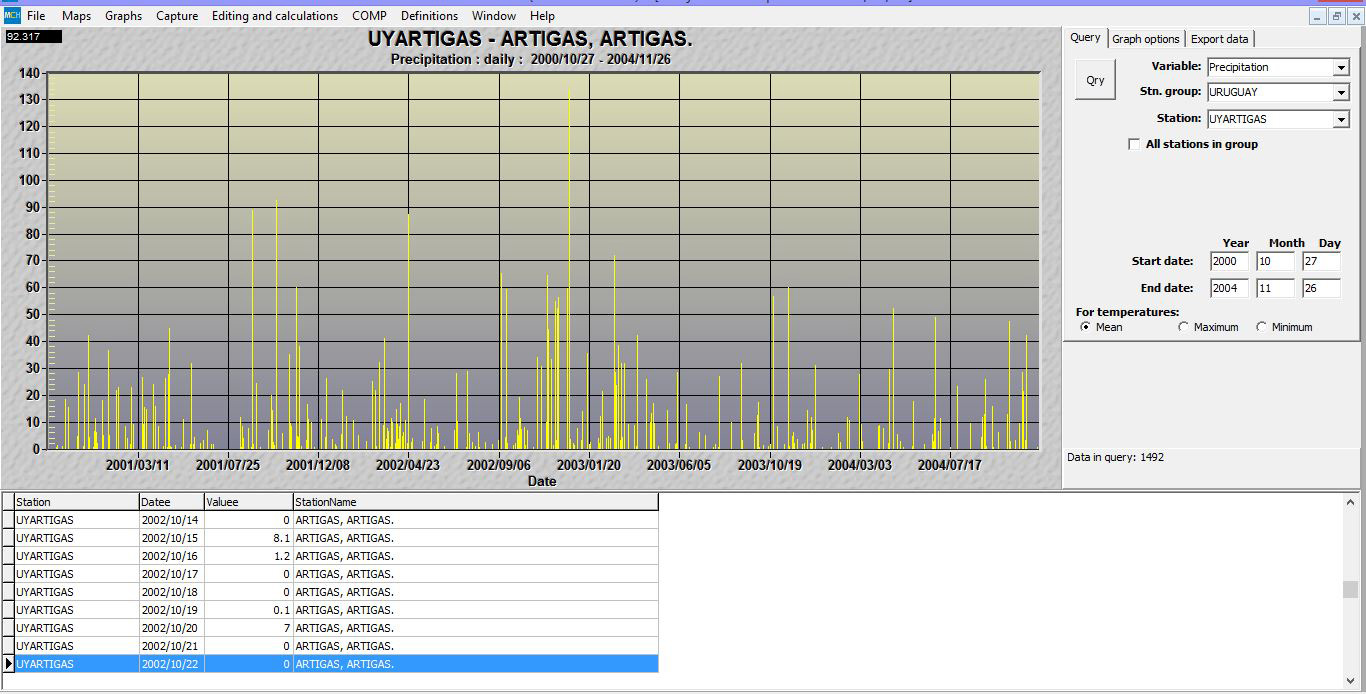Select the Maximum temperature radio button
This screenshot has width=1366, height=694.
click(1184, 327)
